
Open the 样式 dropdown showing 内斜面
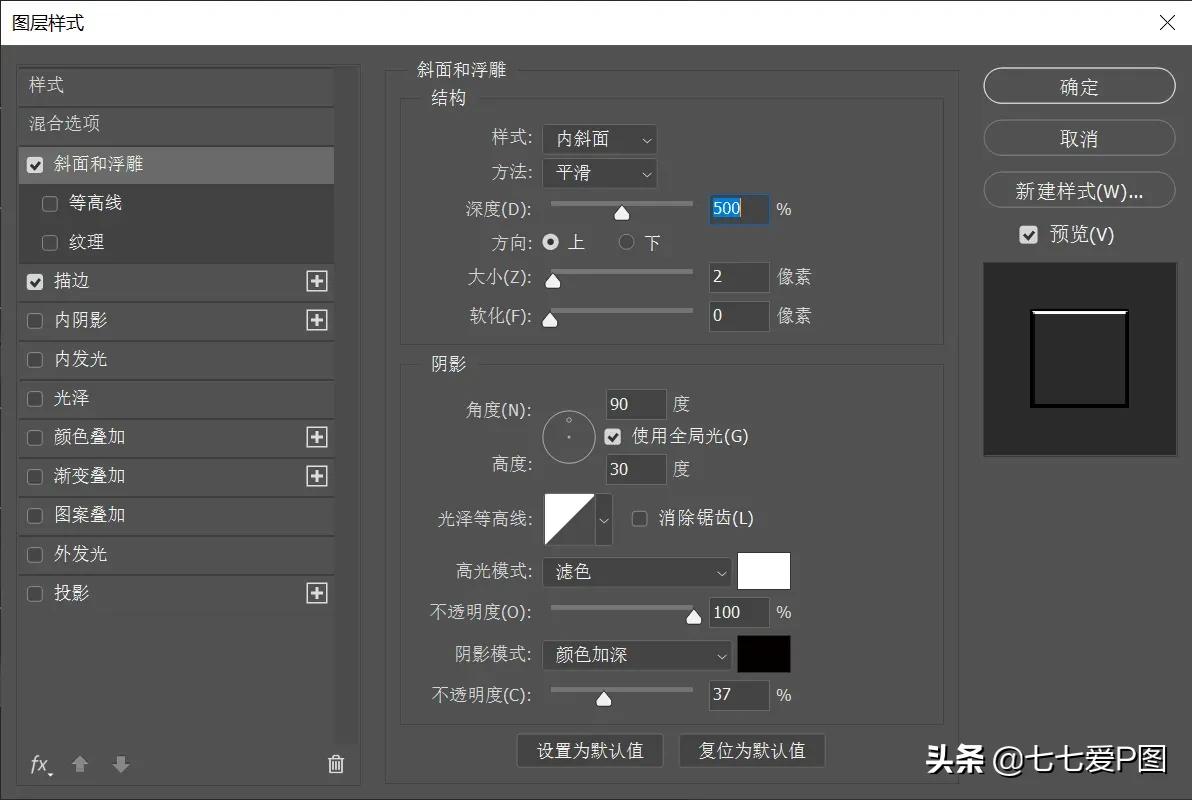(600, 139)
